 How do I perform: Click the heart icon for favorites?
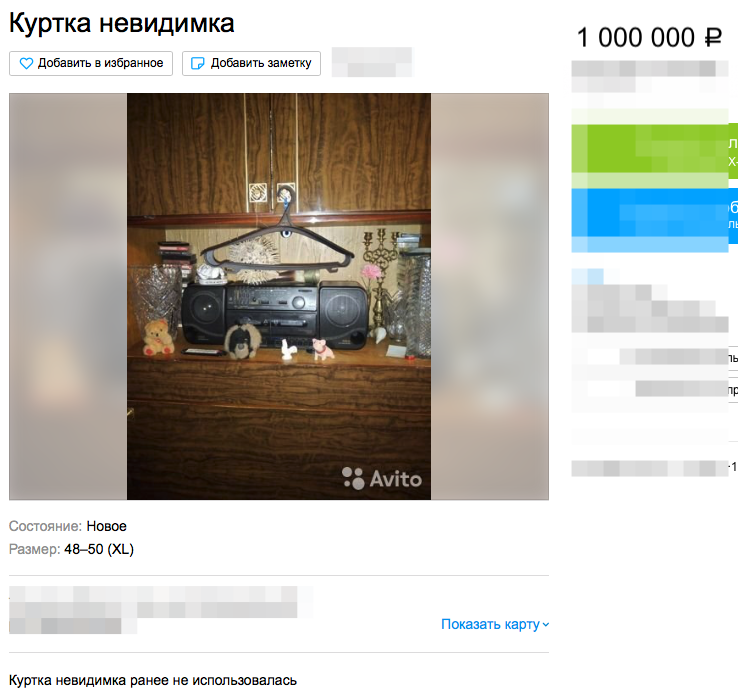pyautogui.click(x=26, y=63)
